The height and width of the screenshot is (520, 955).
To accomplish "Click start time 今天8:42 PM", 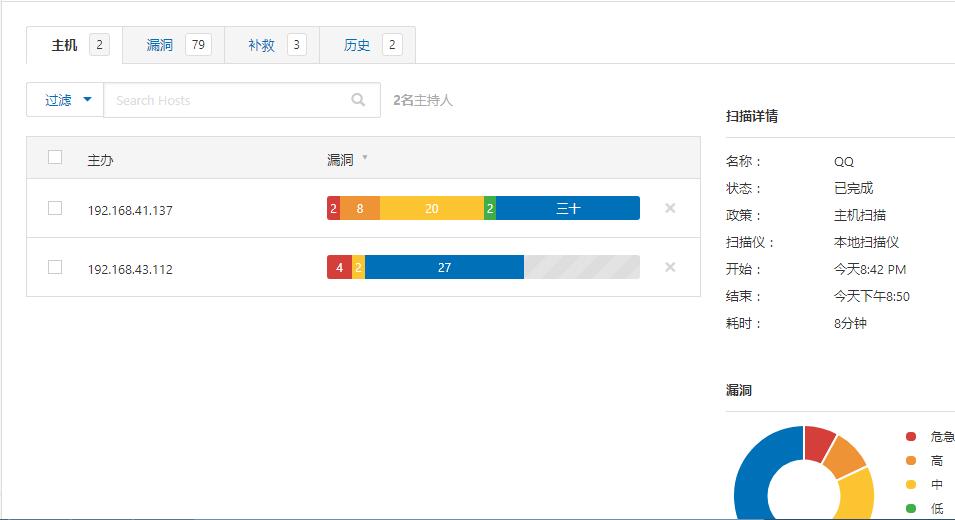I will pos(870,269).
